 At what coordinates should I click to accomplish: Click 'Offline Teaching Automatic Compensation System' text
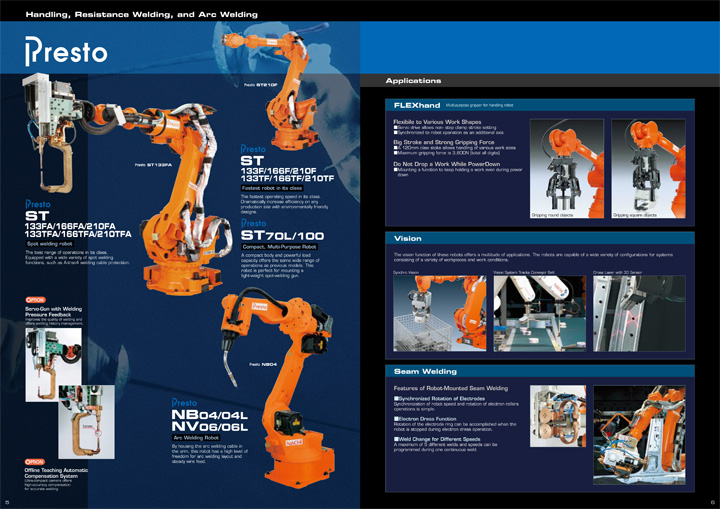56,473
